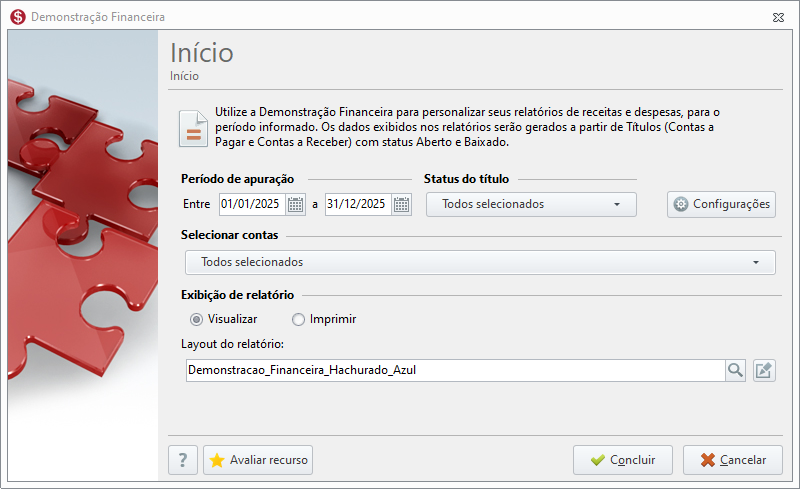800x489 pixels.
Task: Click the star Avaliar recurso button
Action: pyautogui.click(x=258, y=460)
